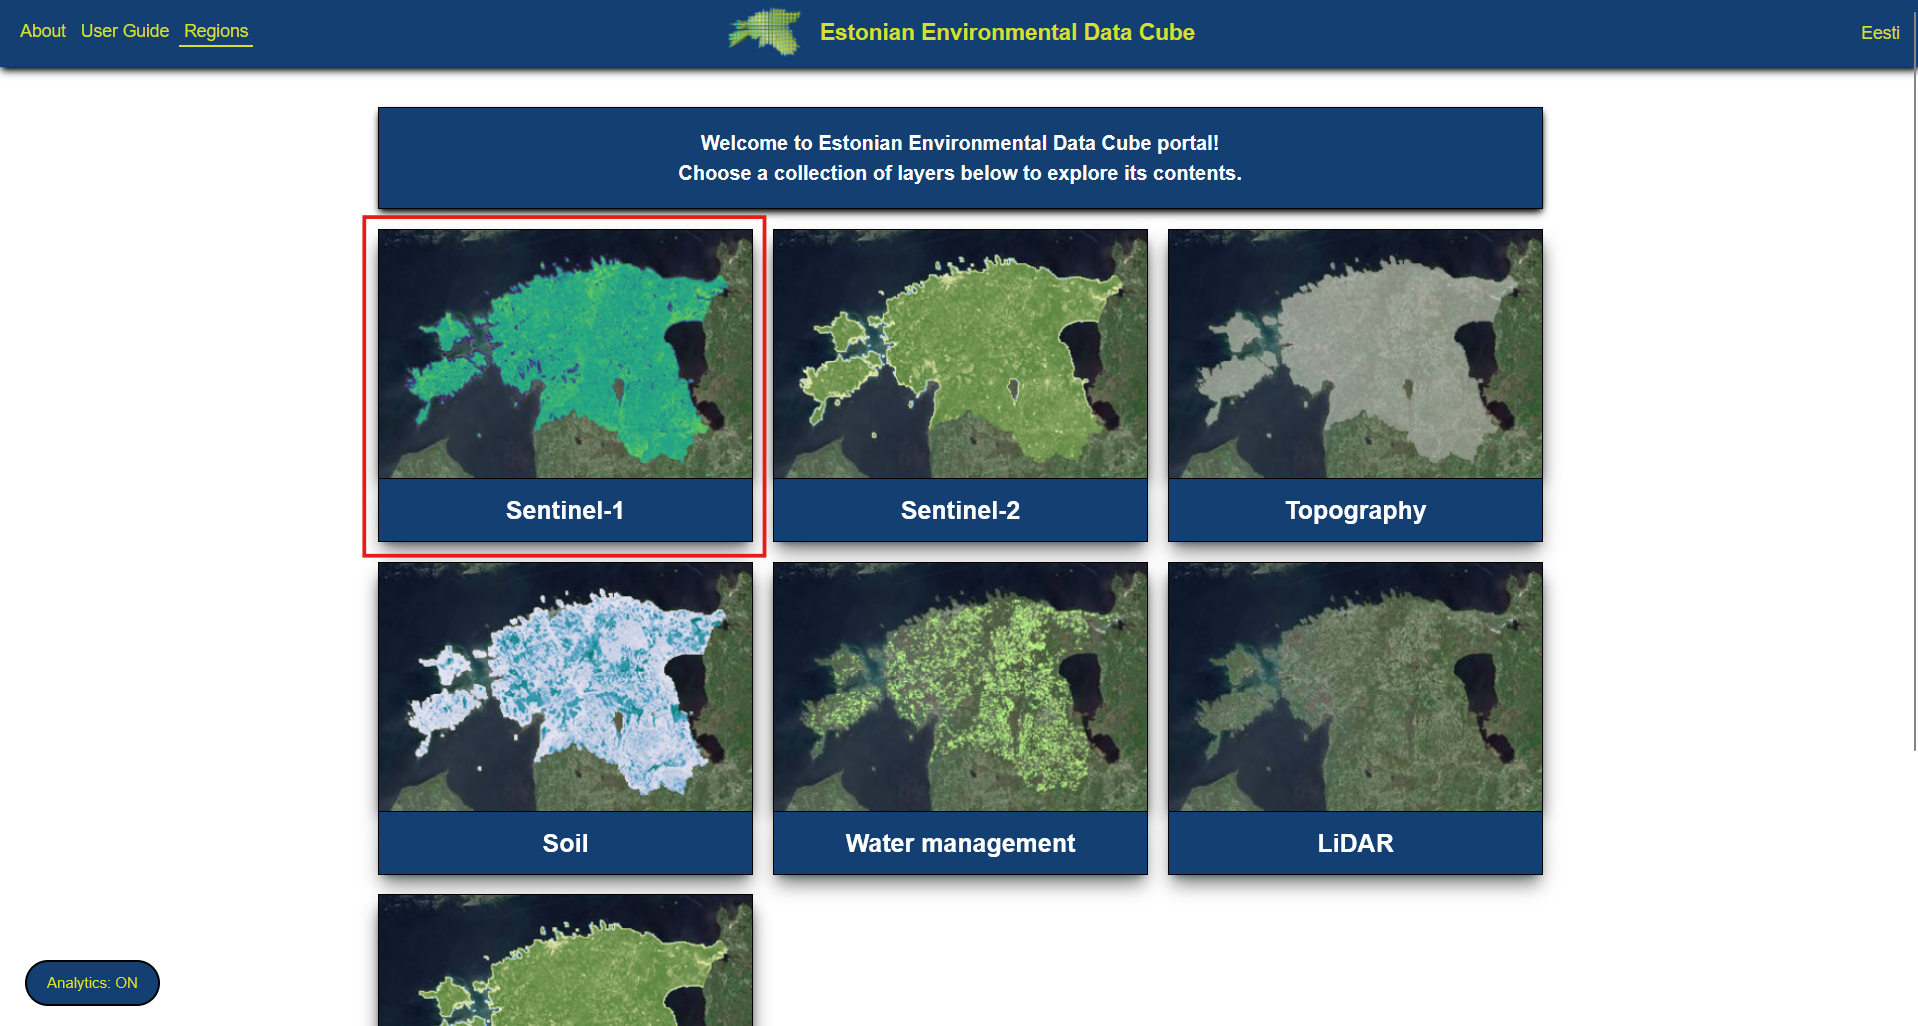
Task: Open the LiDAR map thumbnail
Action: pyautogui.click(x=1355, y=687)
